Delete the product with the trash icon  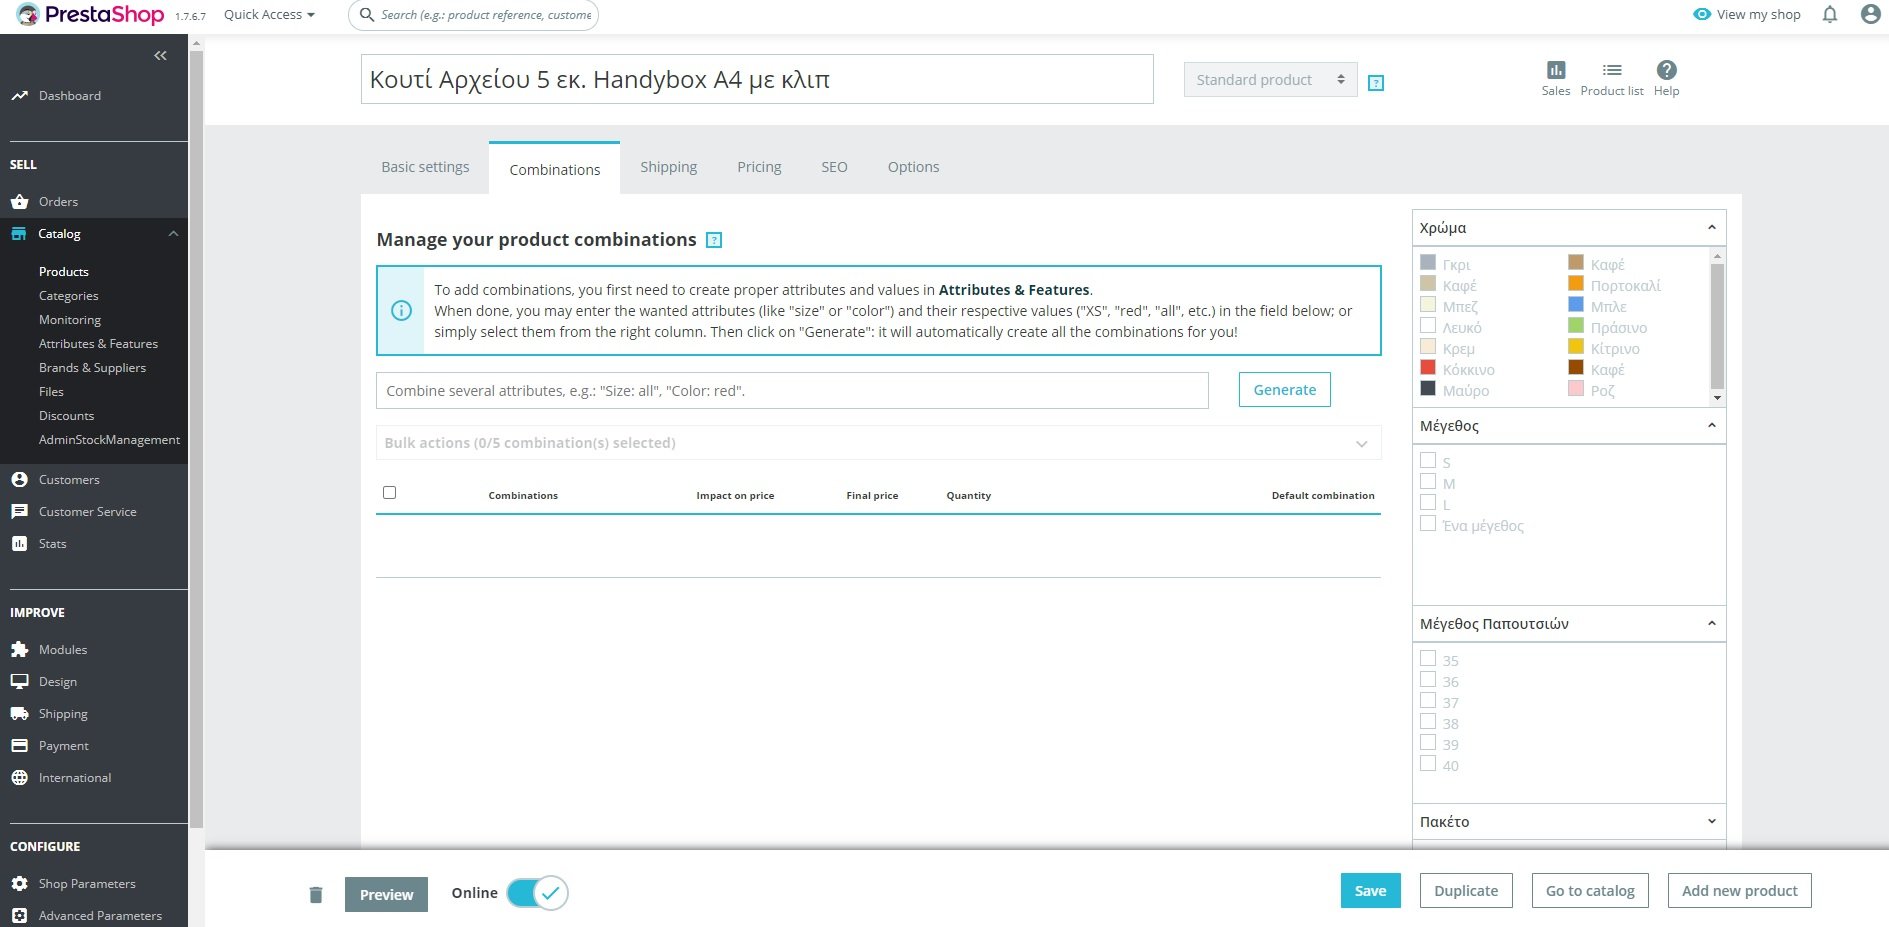[x=316, y=895]
